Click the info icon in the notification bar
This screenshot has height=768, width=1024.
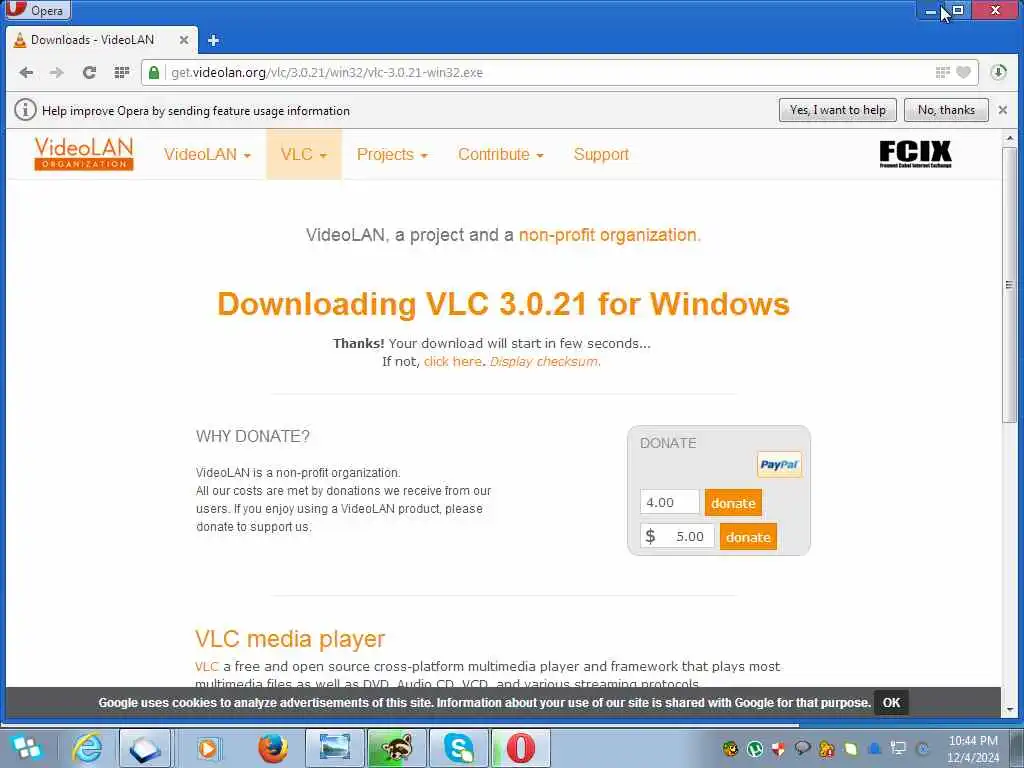(25, 110)
